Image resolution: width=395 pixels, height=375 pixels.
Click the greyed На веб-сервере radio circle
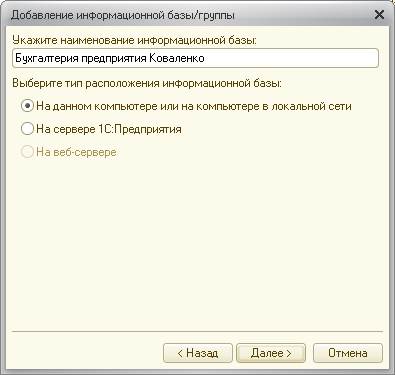click(x=27, y=152)
